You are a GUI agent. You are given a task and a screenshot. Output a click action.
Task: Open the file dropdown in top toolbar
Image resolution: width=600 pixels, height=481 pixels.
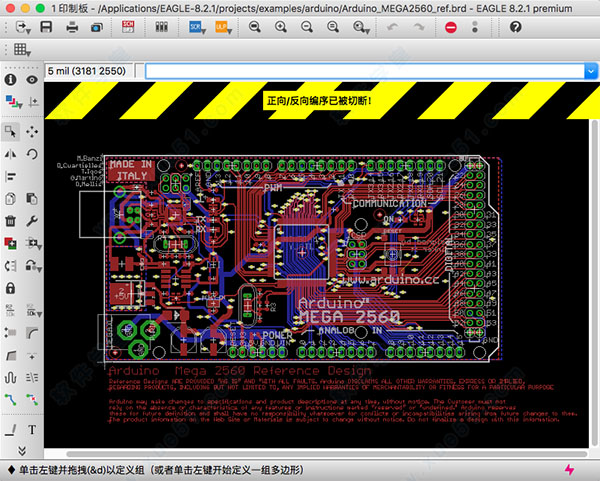(23, 28)
